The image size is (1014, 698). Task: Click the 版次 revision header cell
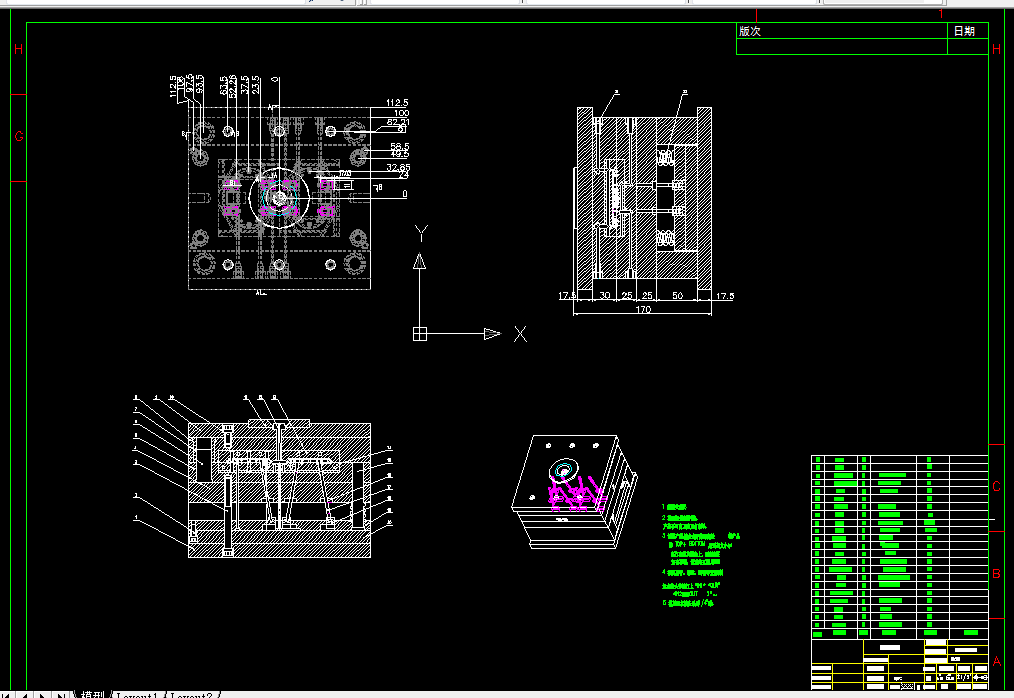point(842,31)
